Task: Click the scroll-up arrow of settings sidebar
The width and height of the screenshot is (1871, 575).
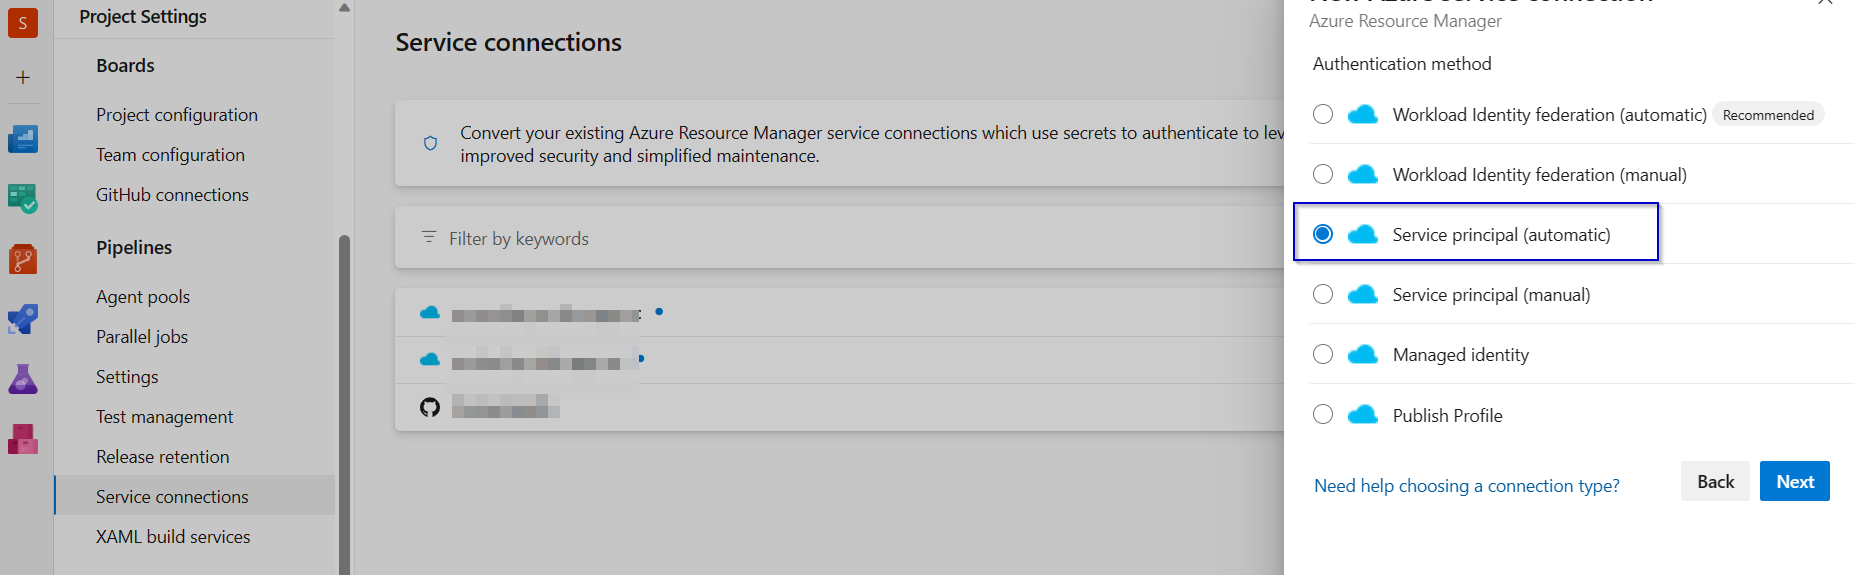Action: tap(344, 8)
